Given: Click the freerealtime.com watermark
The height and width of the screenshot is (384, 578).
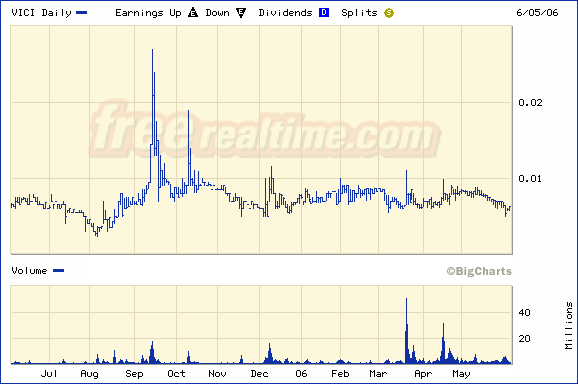Looking at the screenshot, I should coord(264,129).
